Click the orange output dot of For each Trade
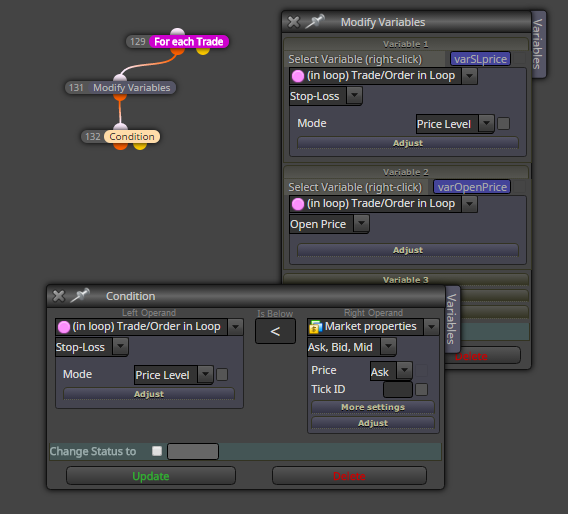Image resolution: width=568 pixels, height=514 pixels. coord(177,51)
